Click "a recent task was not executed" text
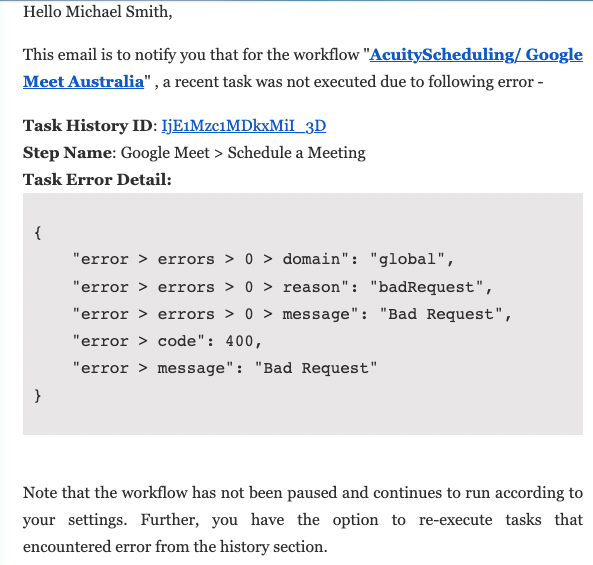 [x=268, y=82]
